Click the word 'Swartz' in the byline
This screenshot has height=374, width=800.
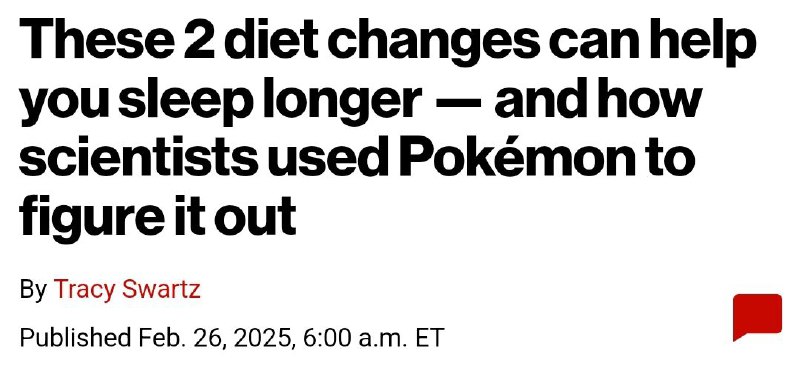(161, 289)
